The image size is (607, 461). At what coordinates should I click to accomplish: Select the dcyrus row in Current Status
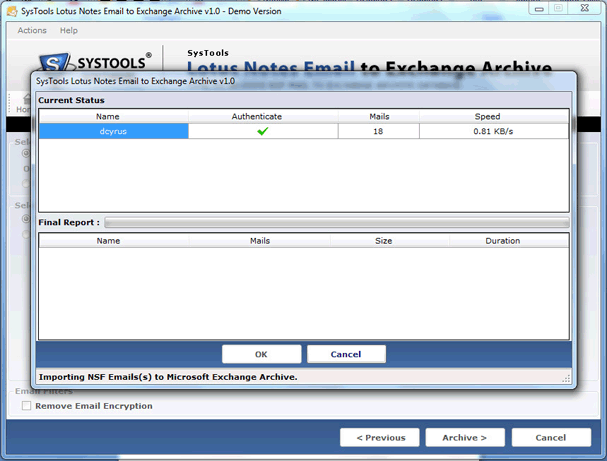click(304, 131)
